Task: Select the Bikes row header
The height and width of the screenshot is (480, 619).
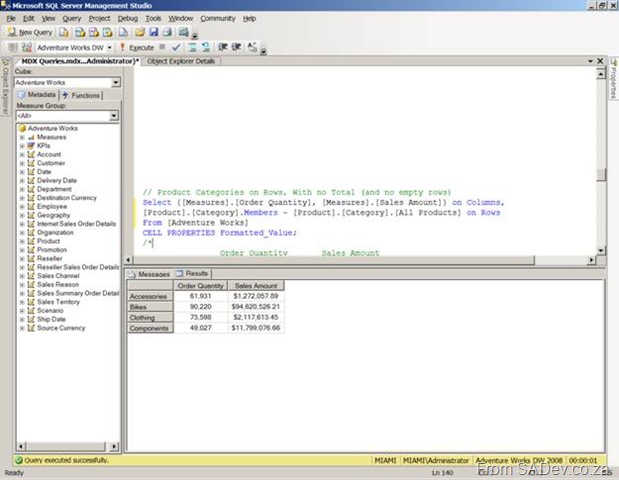Action: point(150,307)
